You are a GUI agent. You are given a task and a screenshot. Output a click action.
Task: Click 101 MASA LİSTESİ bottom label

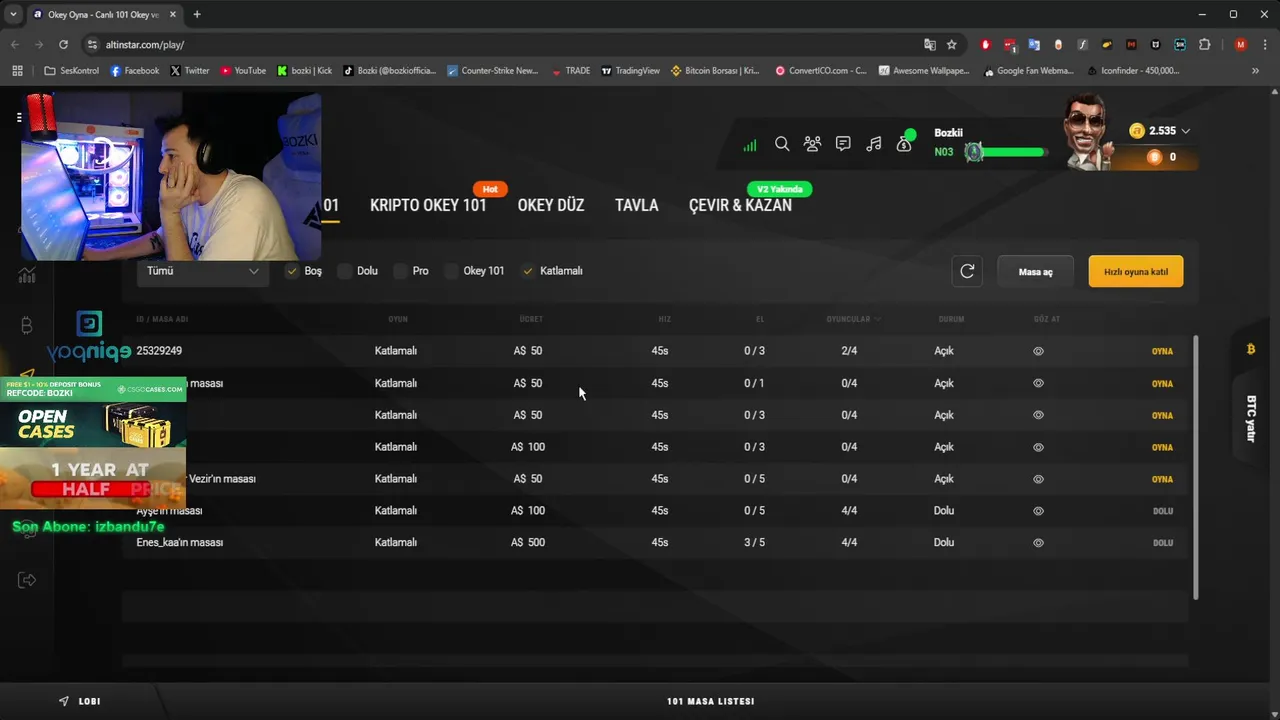710,702
